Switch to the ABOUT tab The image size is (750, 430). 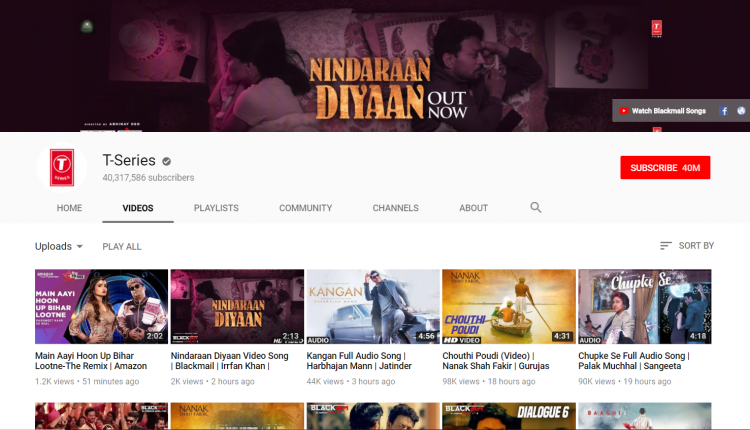tap(474, 208)
